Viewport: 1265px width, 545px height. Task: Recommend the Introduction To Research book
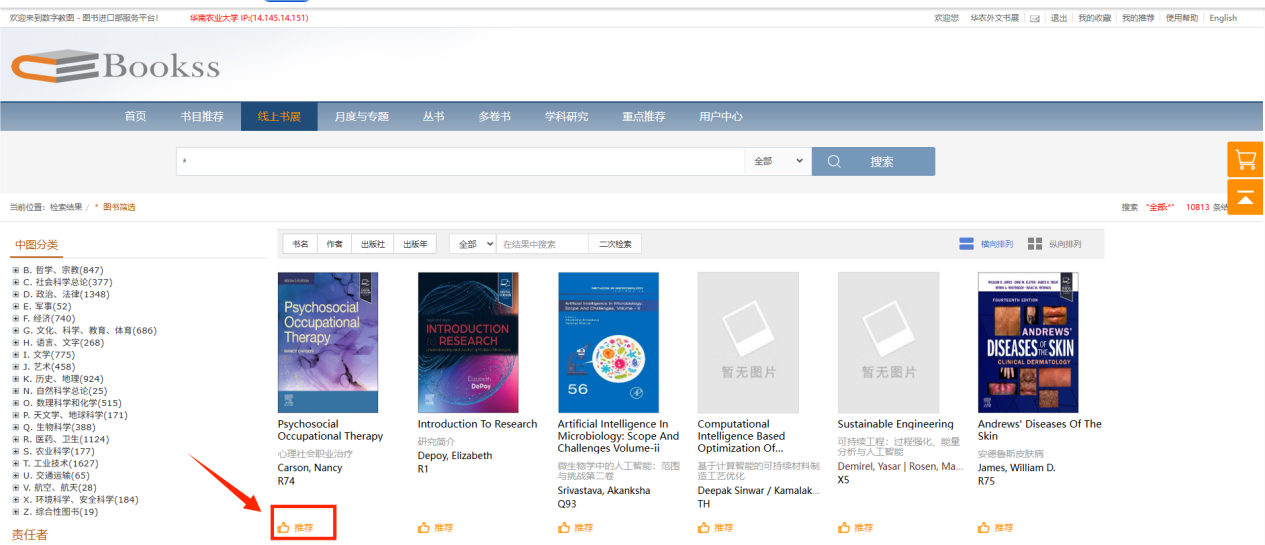[x=436, y=527]
